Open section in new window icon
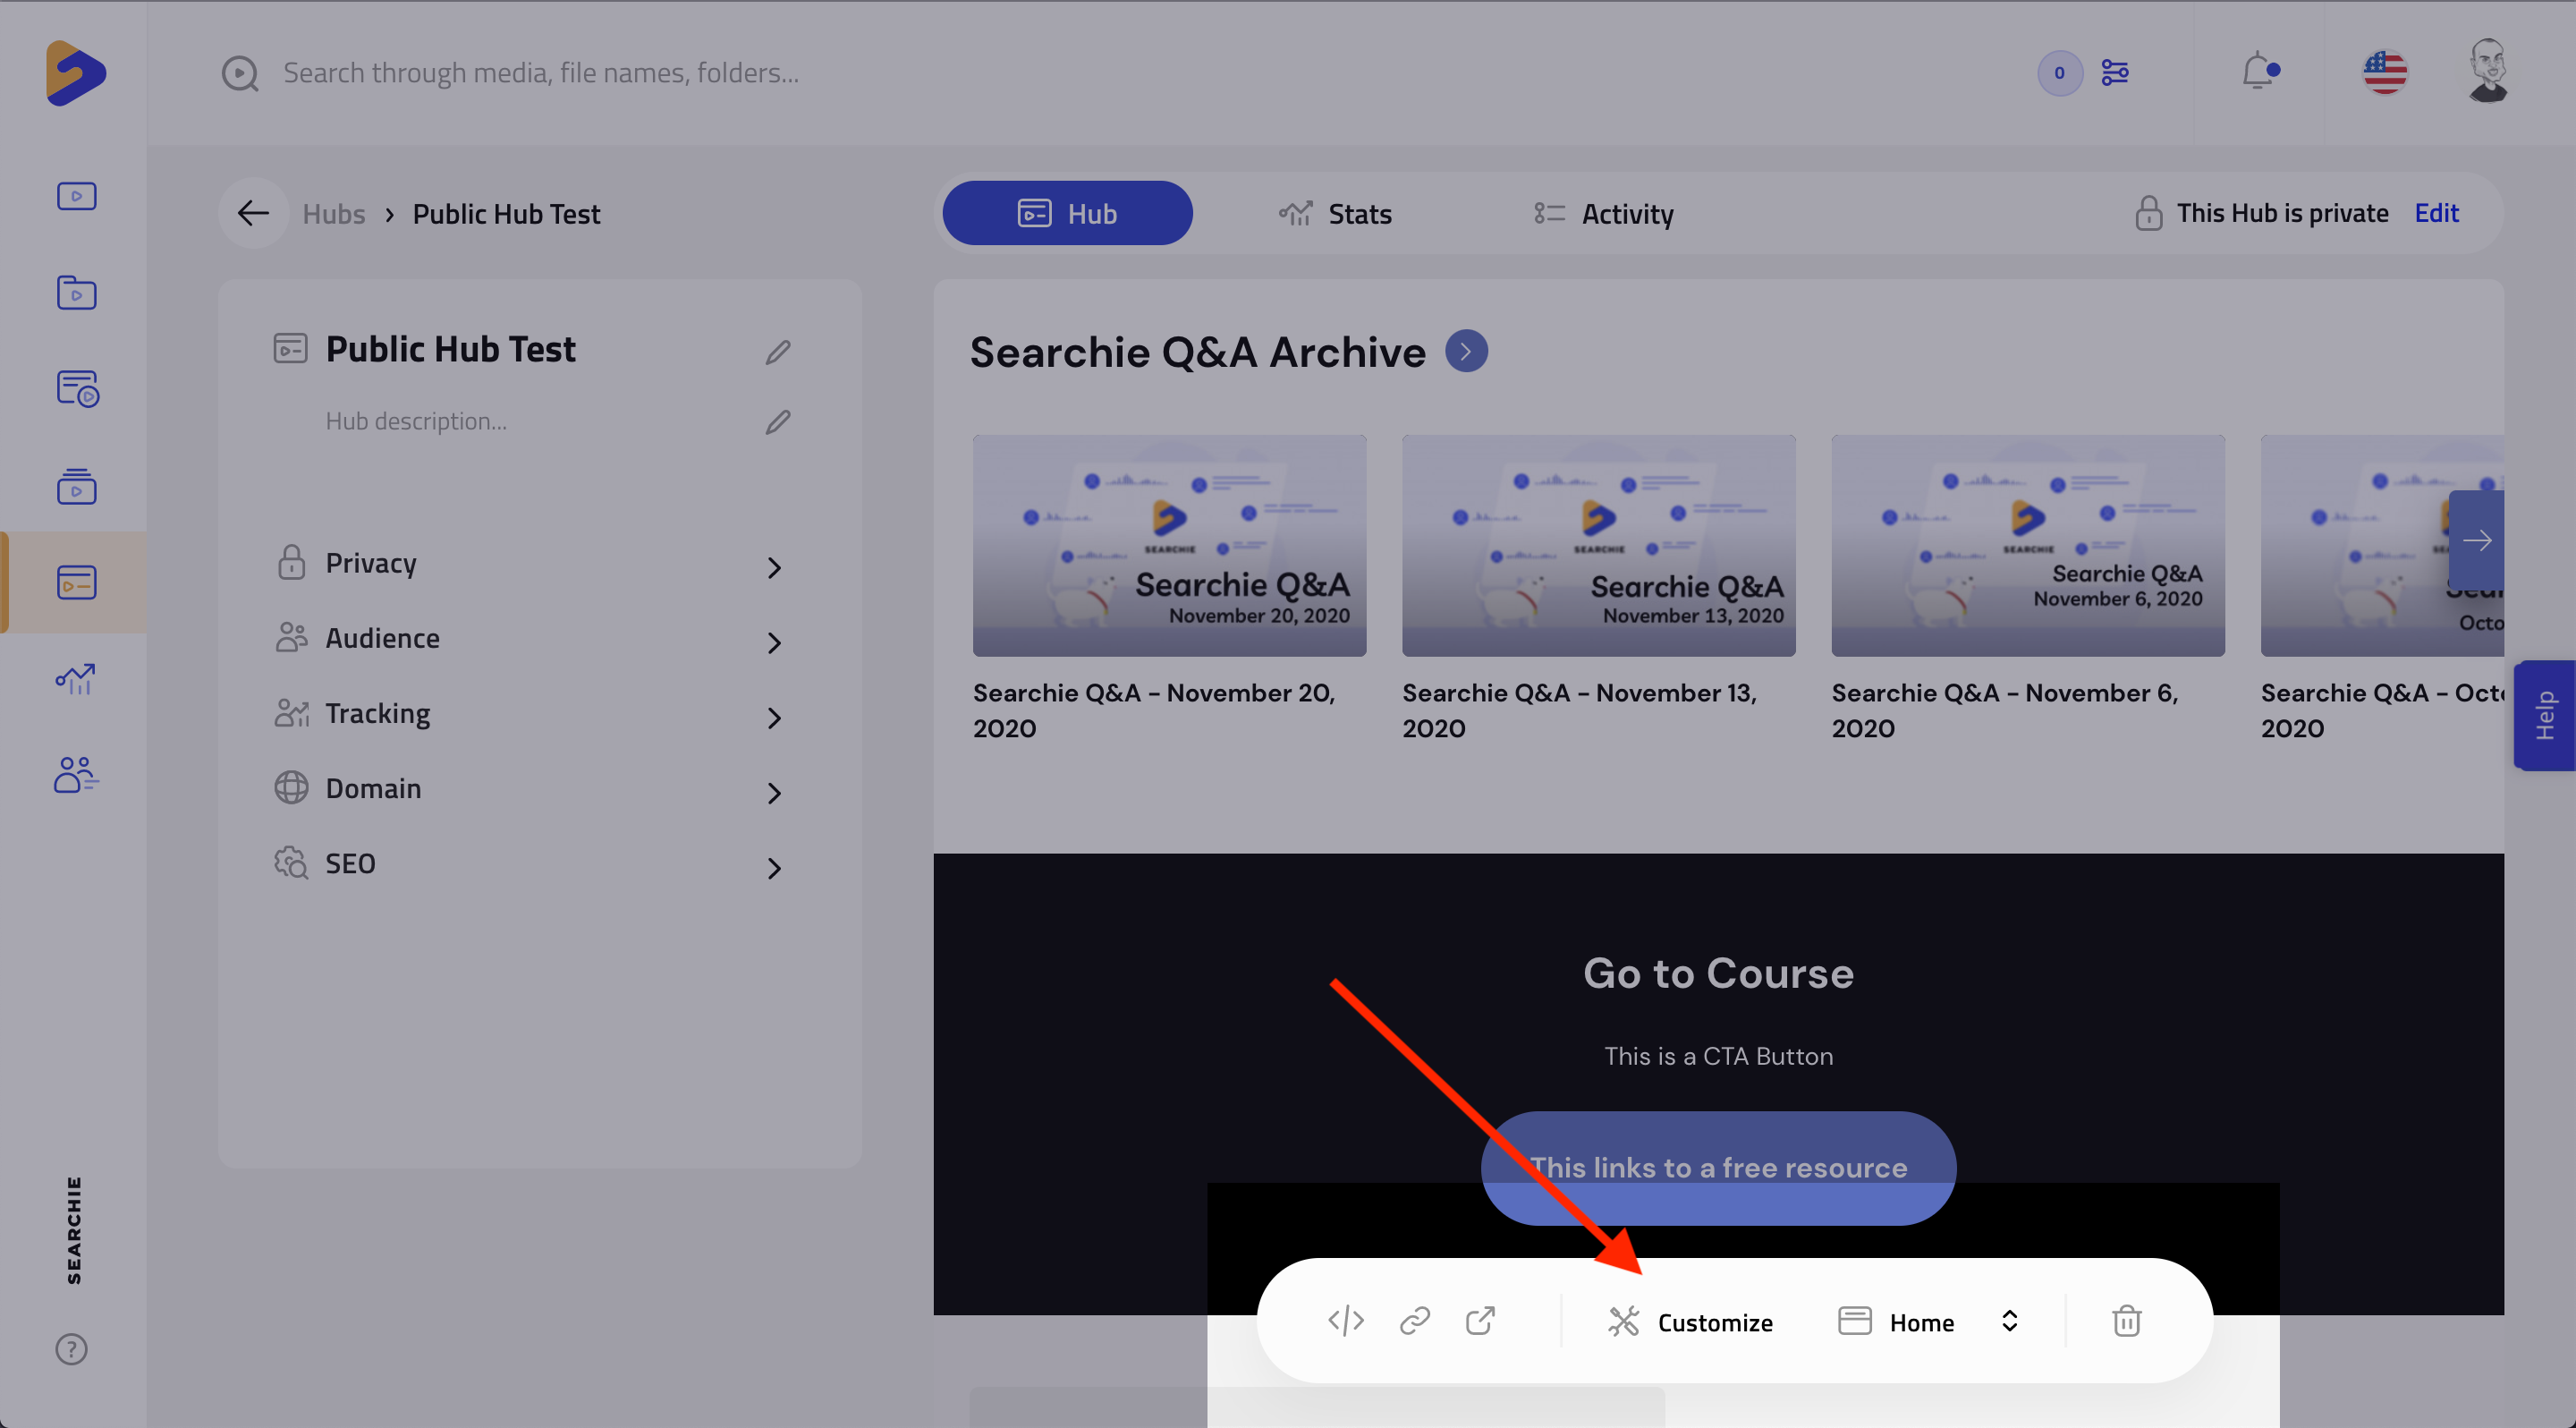Screen dimensions: 2576x1428 coord(1480,1321)
